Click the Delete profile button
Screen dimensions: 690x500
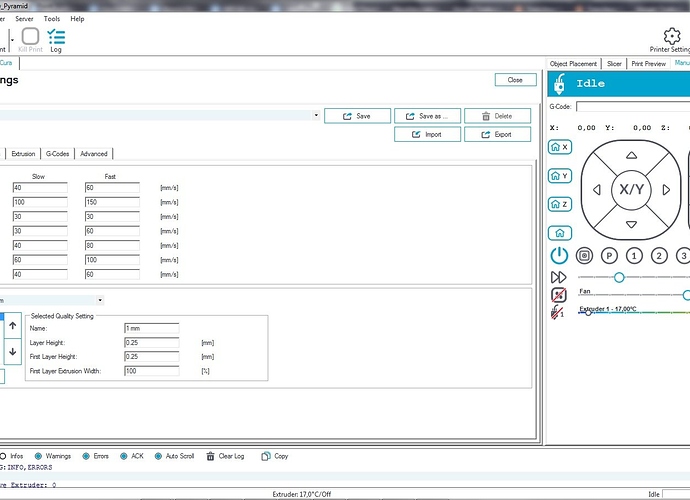coord(497,116)
